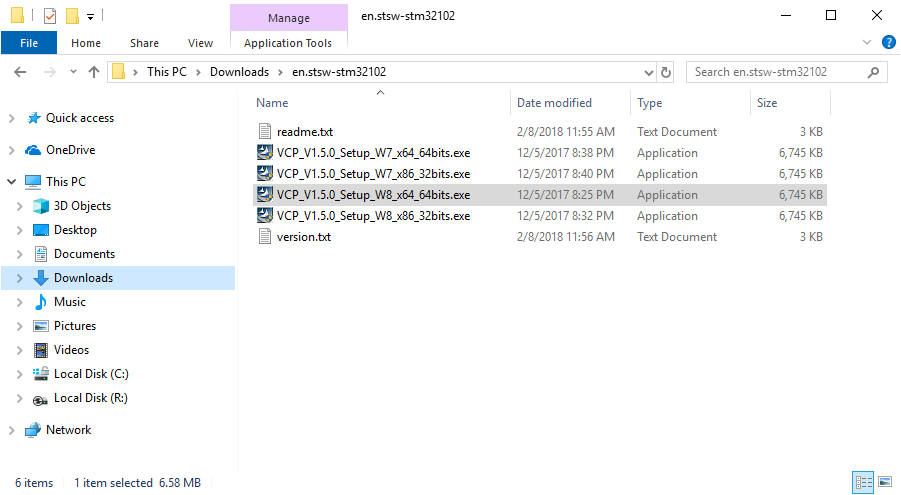Click the Forward navigation arrow
This screenshot has width=901, height=495.
coord(50,72)
